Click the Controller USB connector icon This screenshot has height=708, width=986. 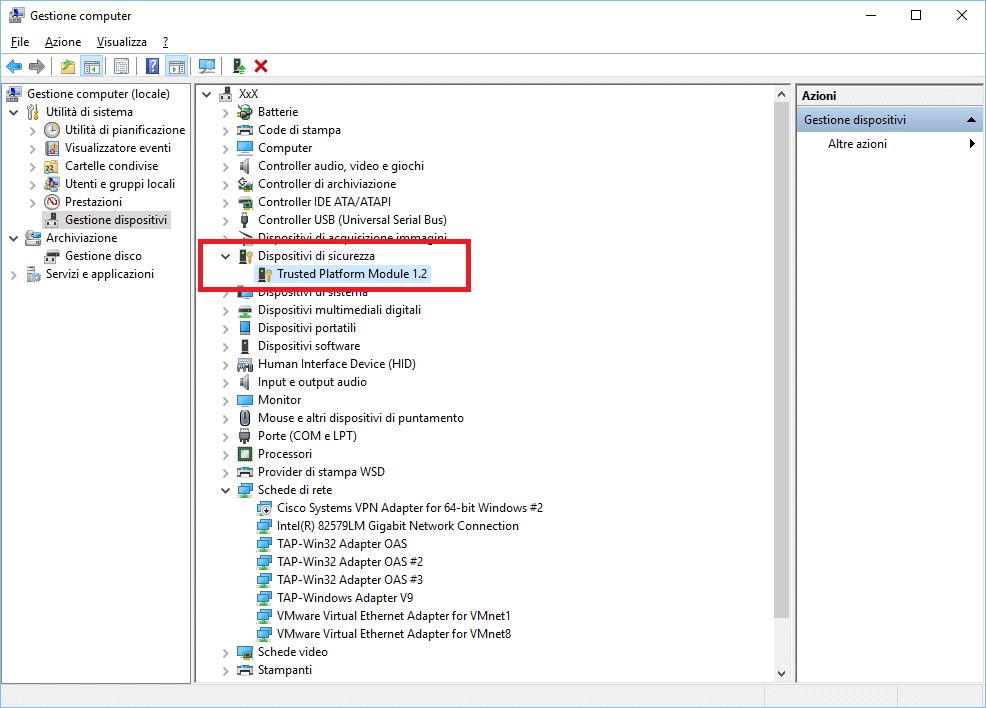coord(245,220)
